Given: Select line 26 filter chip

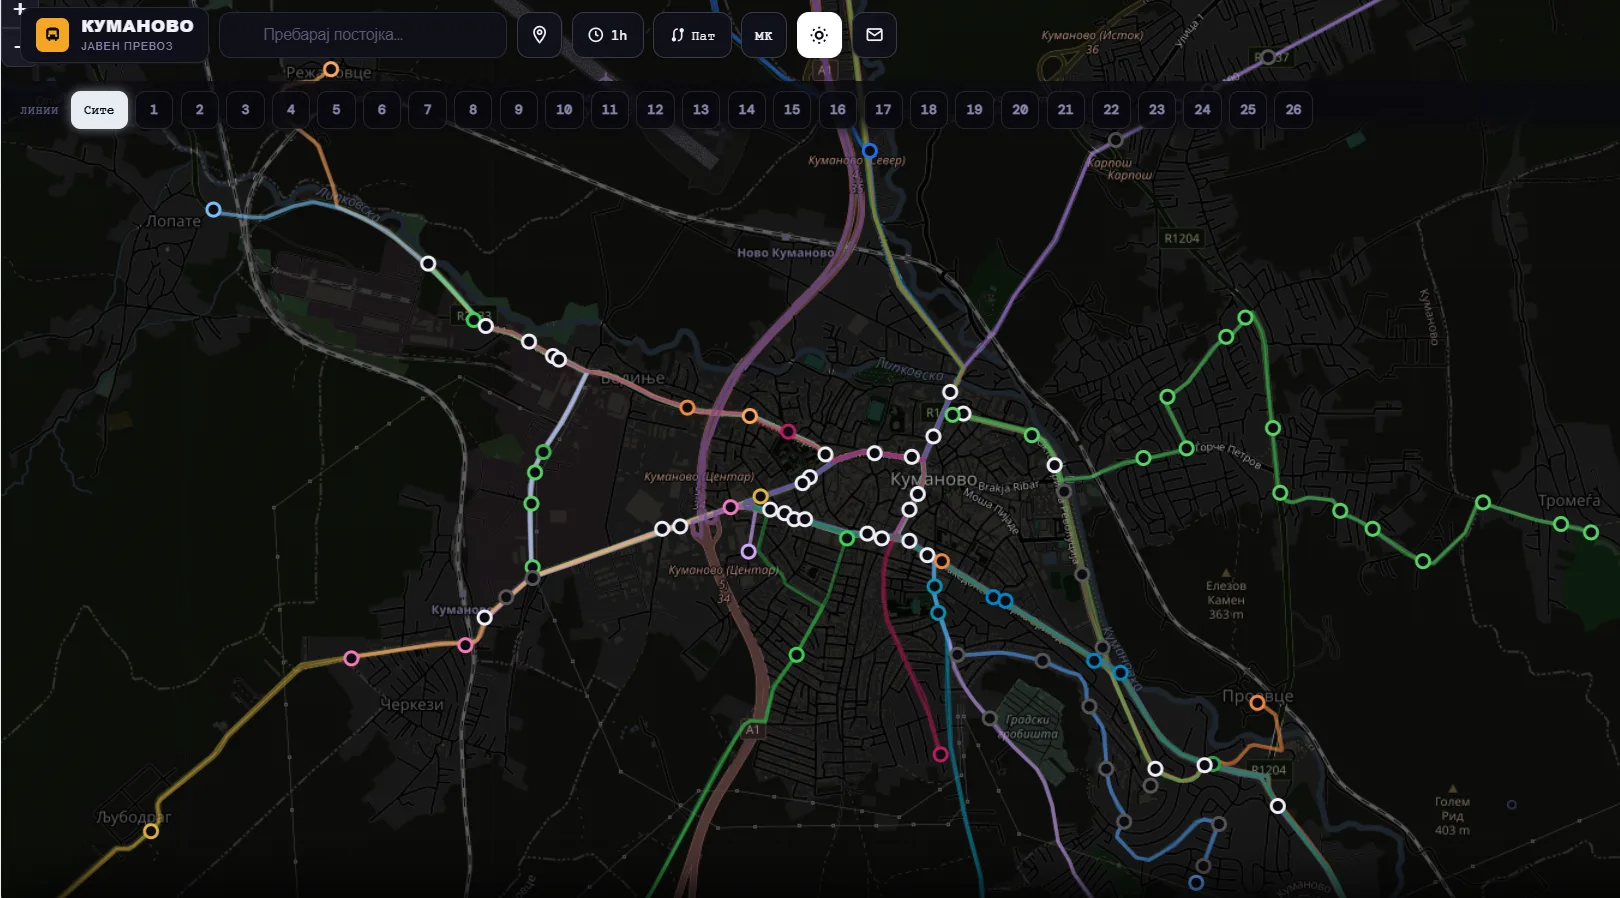Looking at the screenshot, I should (1293, 110).
